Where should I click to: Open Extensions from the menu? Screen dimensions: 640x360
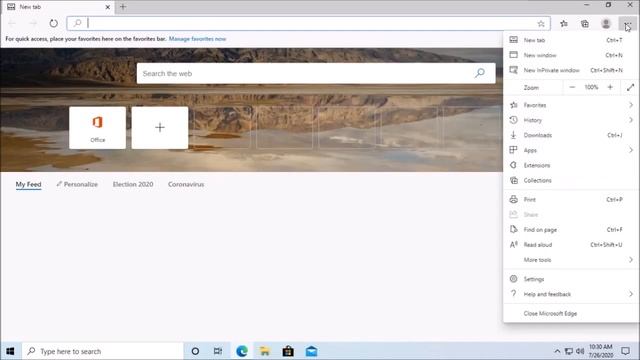coord(571,165)
